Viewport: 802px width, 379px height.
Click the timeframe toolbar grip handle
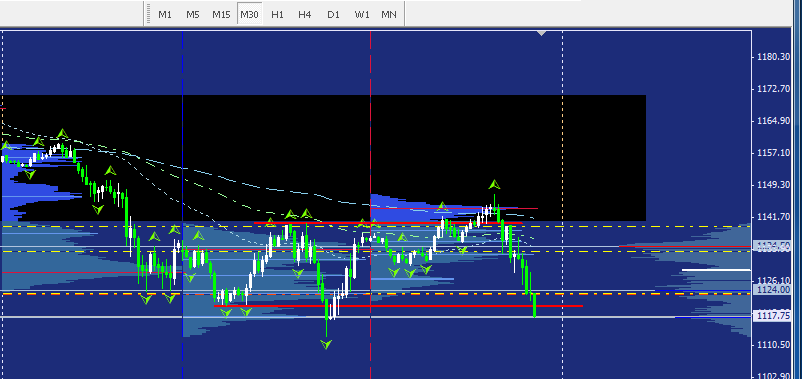click(149, 14)
